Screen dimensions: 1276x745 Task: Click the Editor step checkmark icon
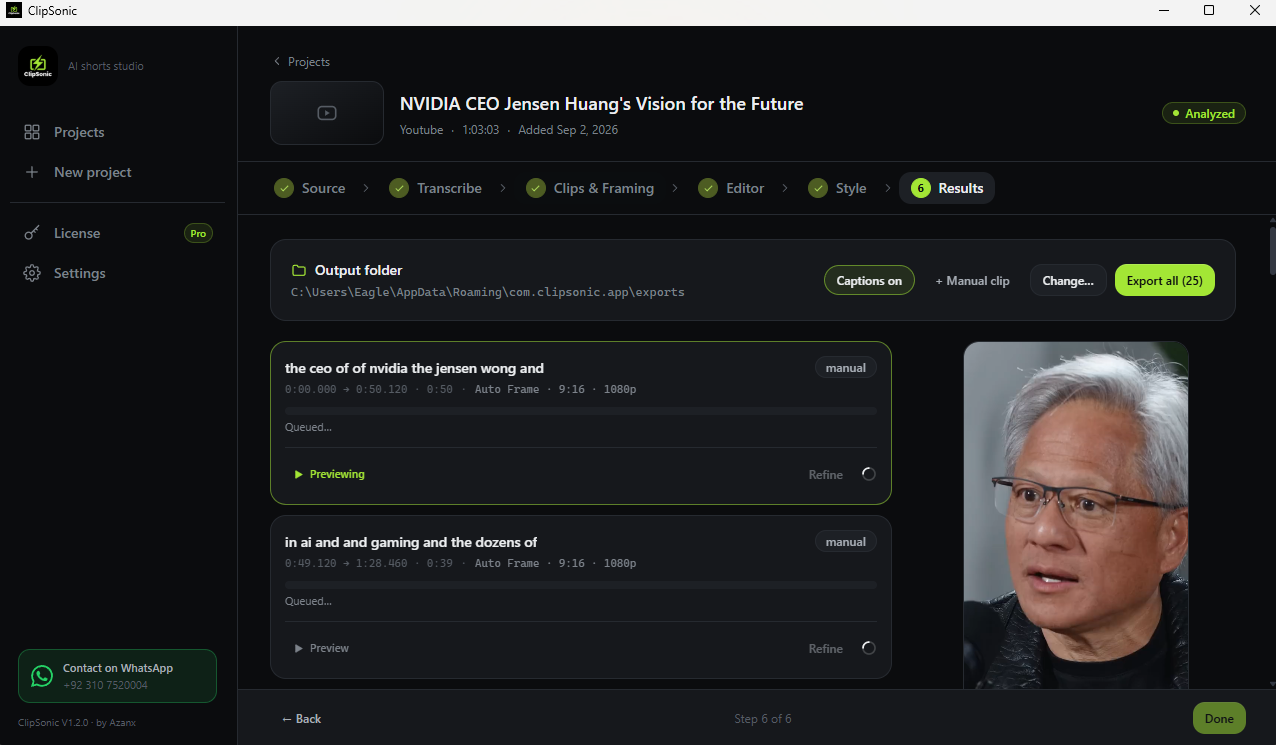(x=708, y=188)
